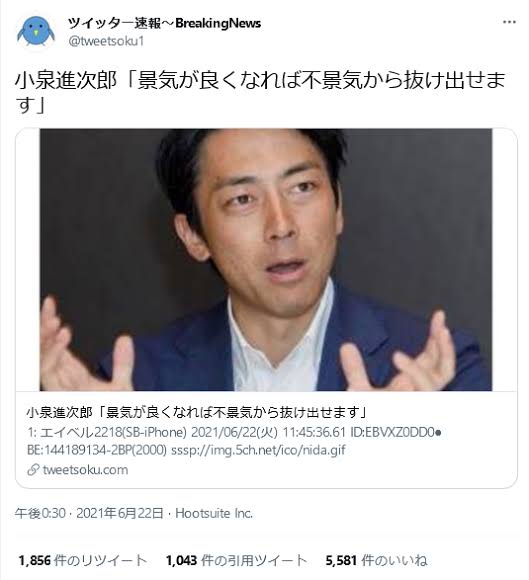View the 5,581 件のいいね list
Image resolution: width=529 pixels, height=580 pixels.
(x=377, y=560)
